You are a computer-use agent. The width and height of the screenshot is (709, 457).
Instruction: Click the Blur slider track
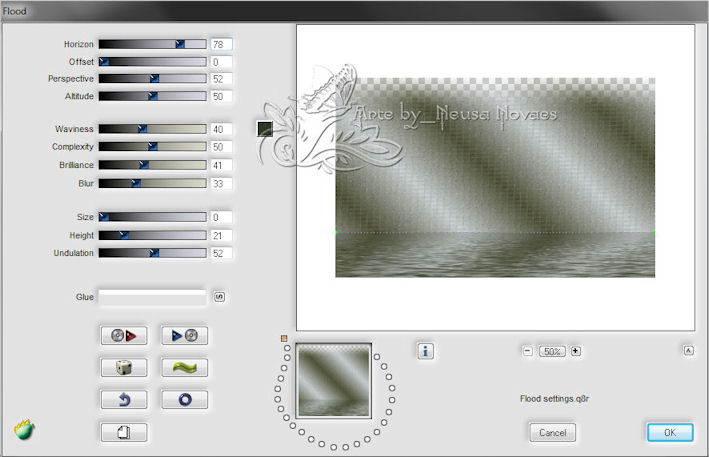tap(152, 183)
